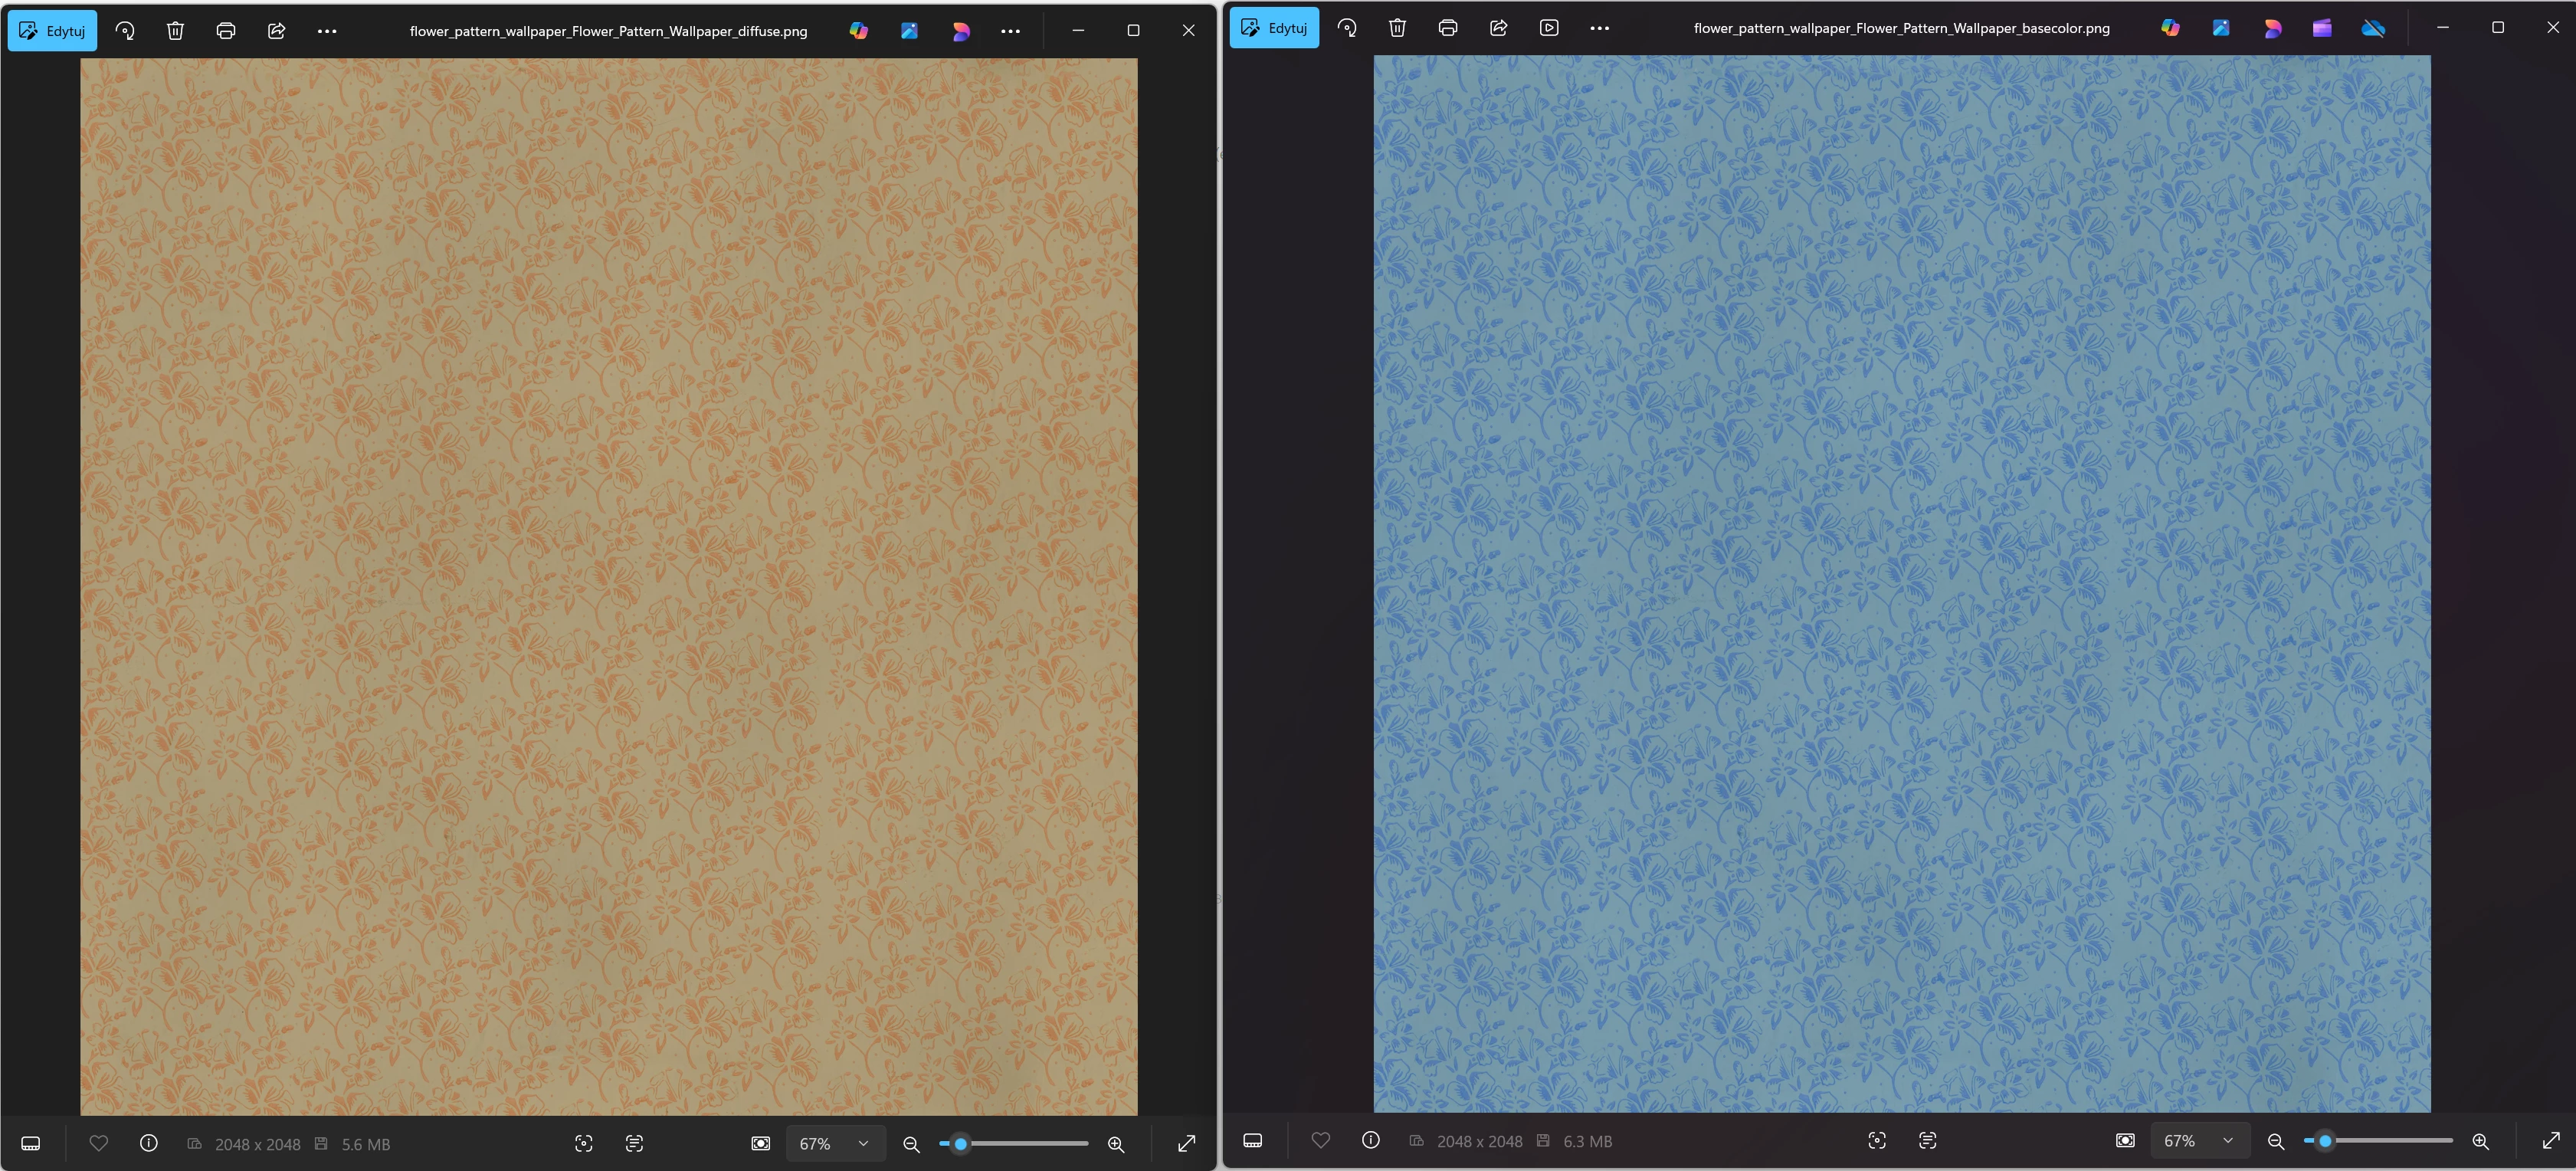Open See more menu beside share in left window

327,31
